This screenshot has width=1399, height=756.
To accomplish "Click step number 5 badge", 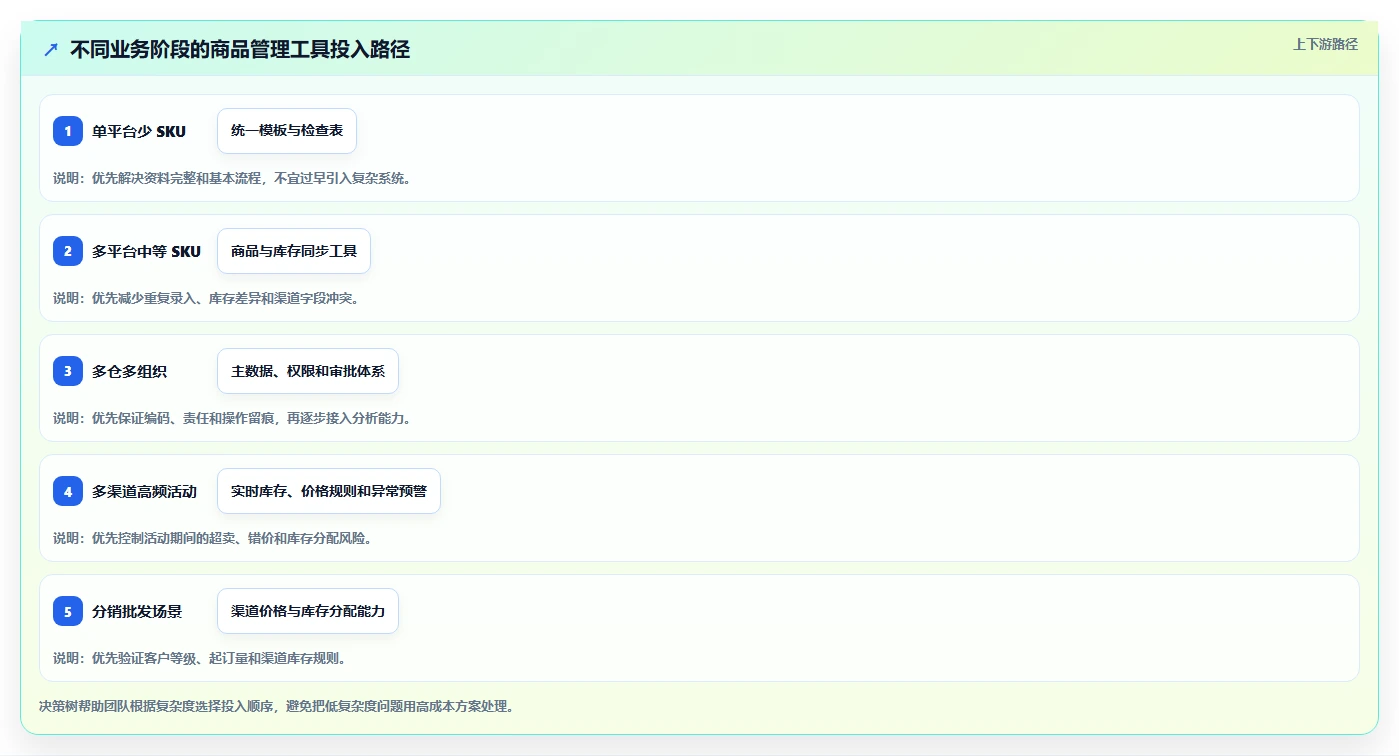I will click(x=68, y=611).
